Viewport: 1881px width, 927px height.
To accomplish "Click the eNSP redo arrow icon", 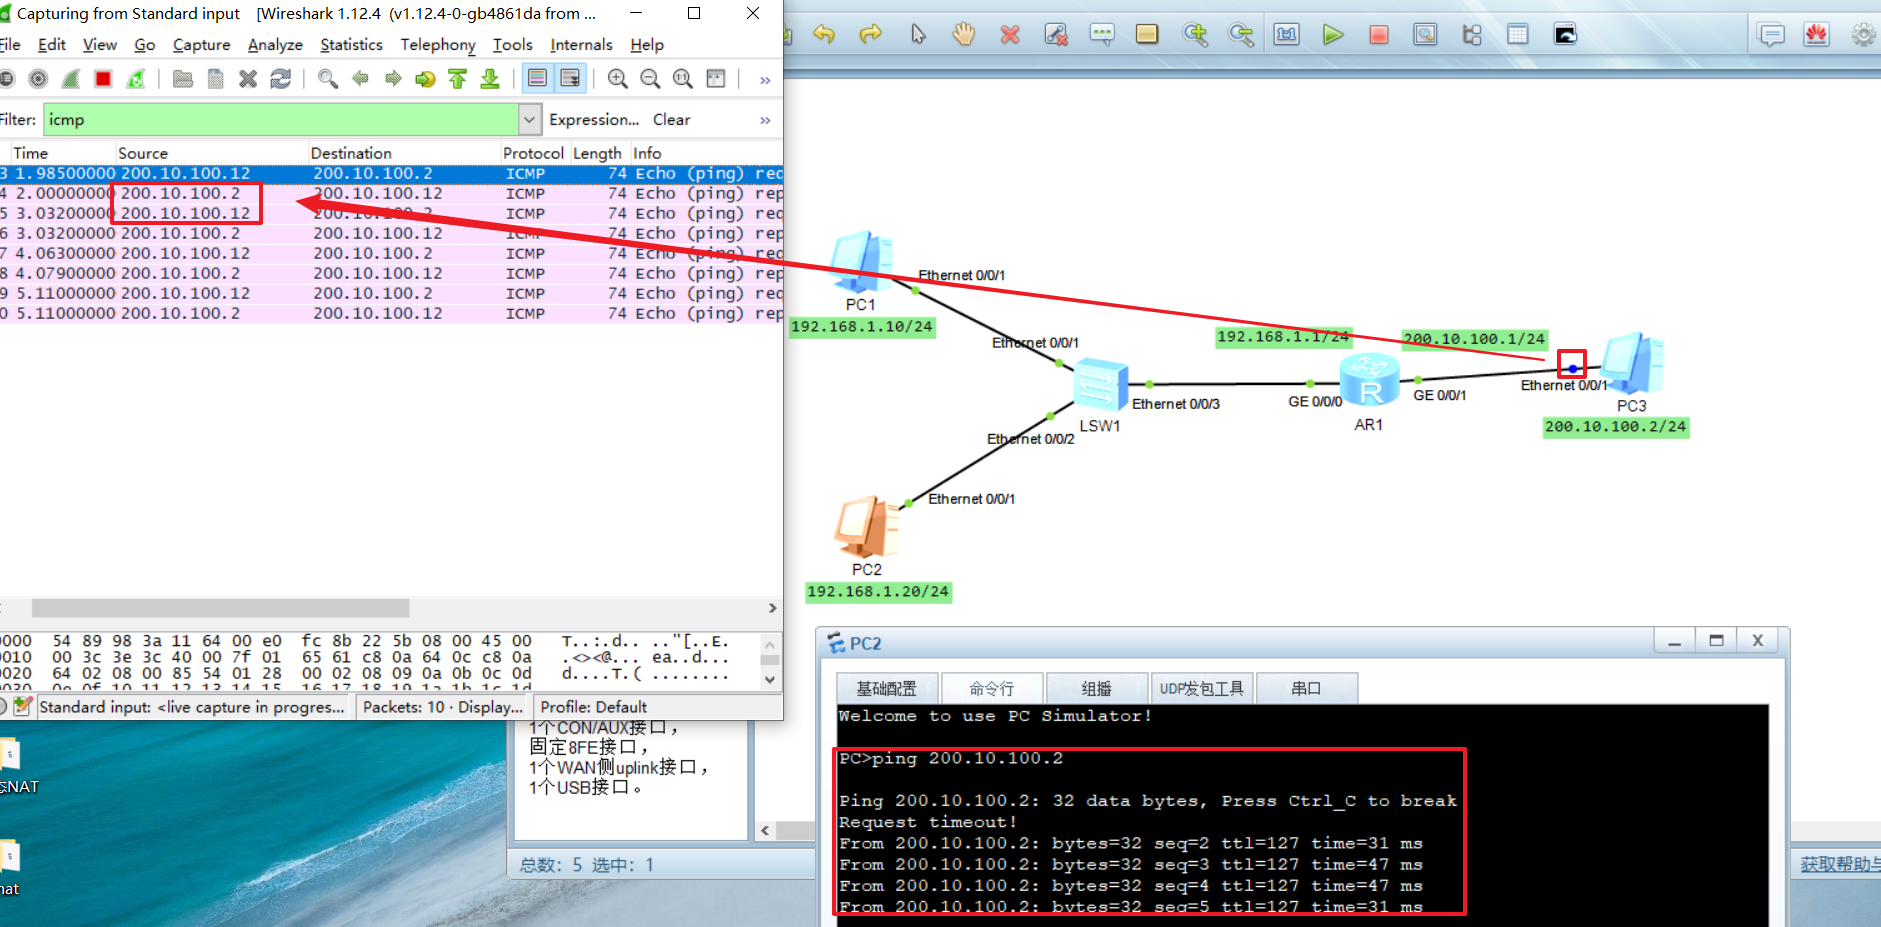I will click(871, 34).
